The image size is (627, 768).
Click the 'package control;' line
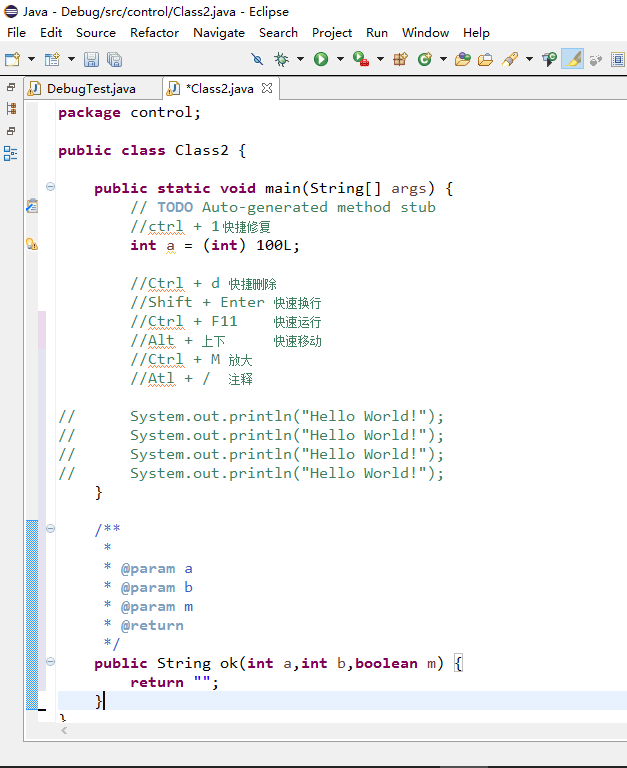pos(129,113)
